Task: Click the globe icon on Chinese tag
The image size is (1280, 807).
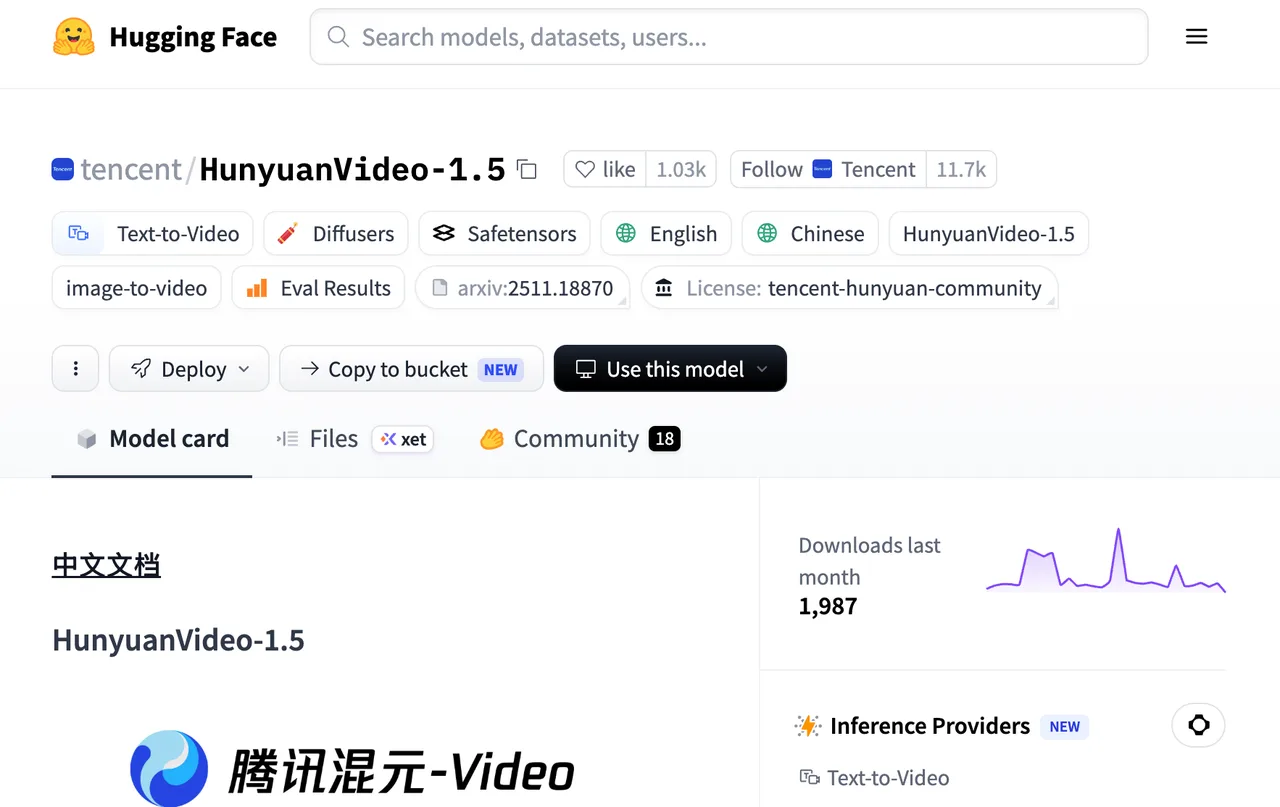Action: coord(767,233)
